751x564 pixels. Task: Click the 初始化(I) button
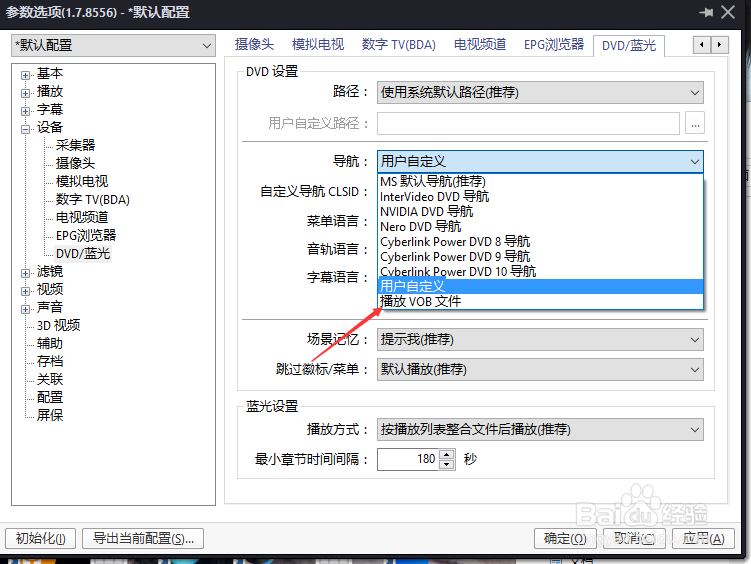(41, 539)
